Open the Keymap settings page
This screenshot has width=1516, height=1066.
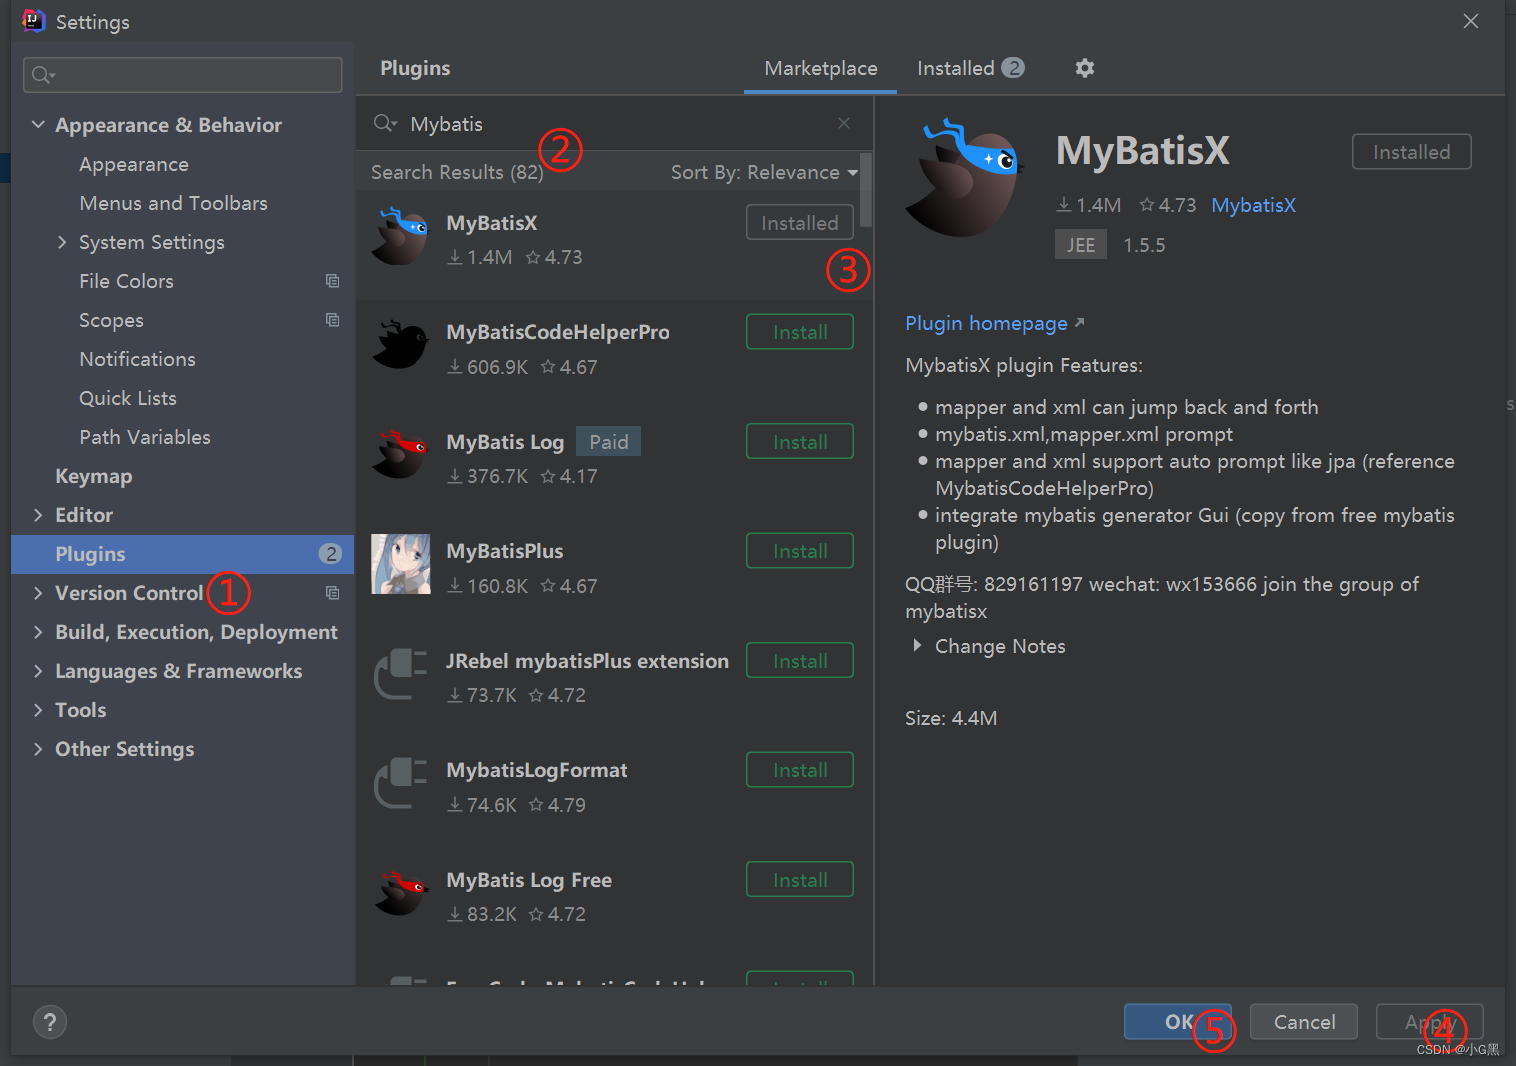(x=93, y=476)
